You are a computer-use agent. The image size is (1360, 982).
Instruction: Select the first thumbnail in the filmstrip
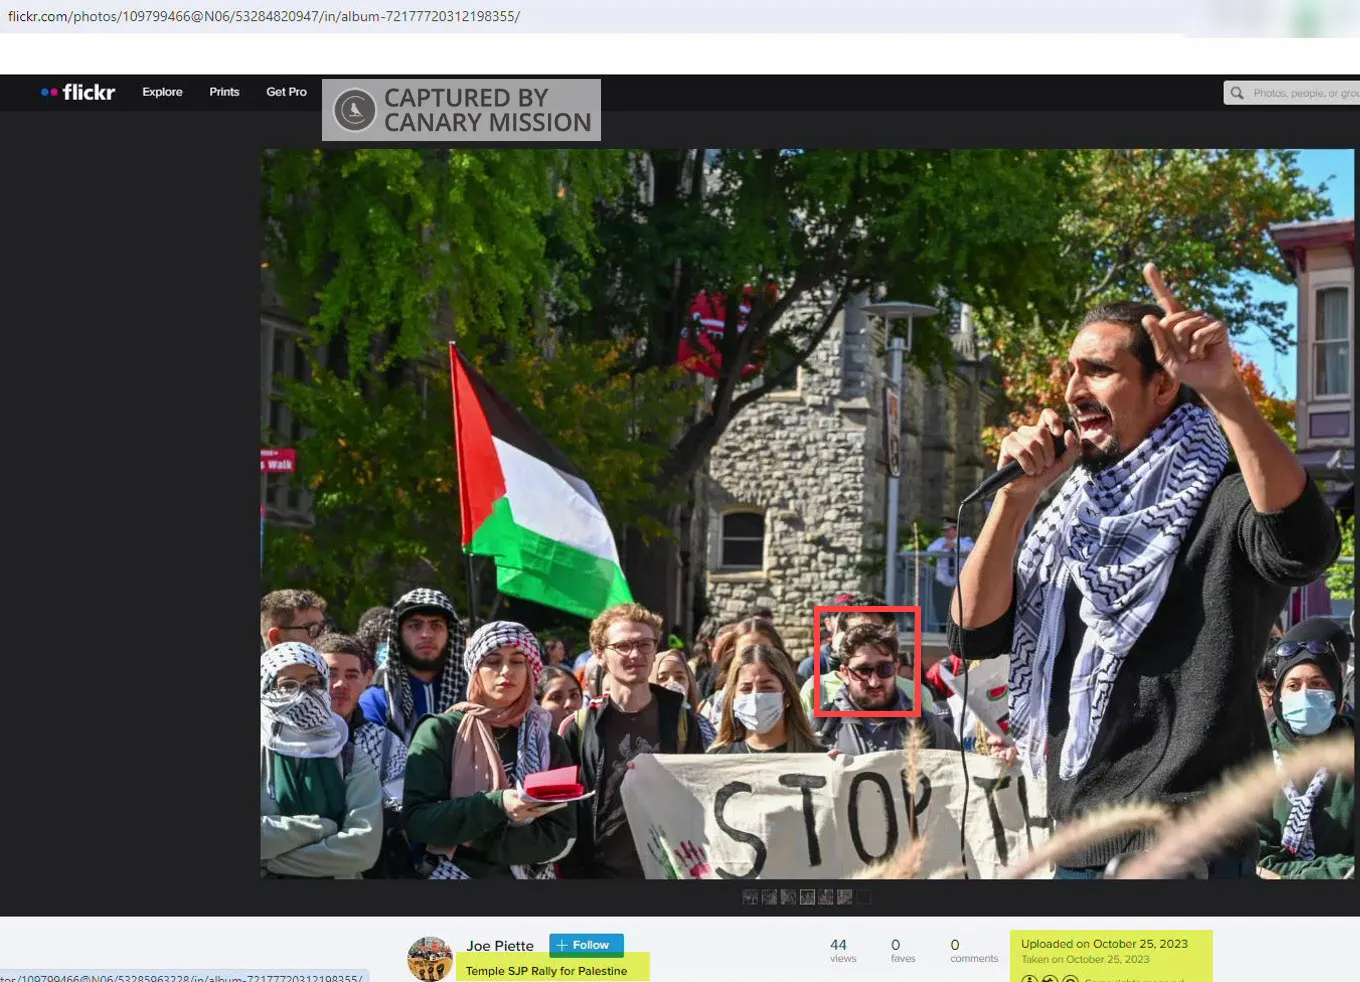pyautogui.click(x=750, y=897)
